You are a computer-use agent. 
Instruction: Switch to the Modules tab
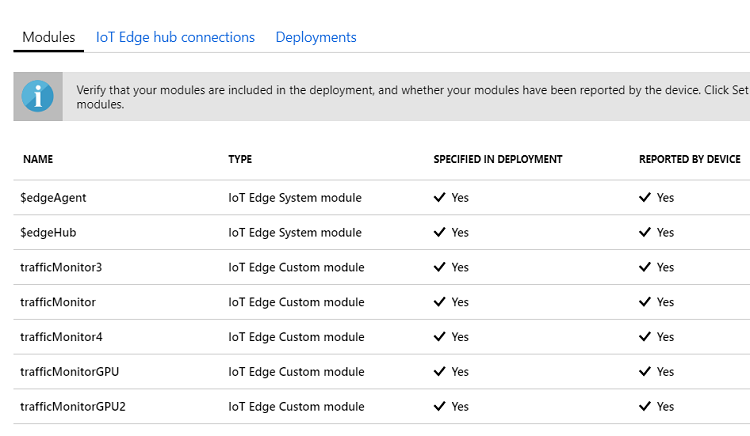click(x=48, y=38)
